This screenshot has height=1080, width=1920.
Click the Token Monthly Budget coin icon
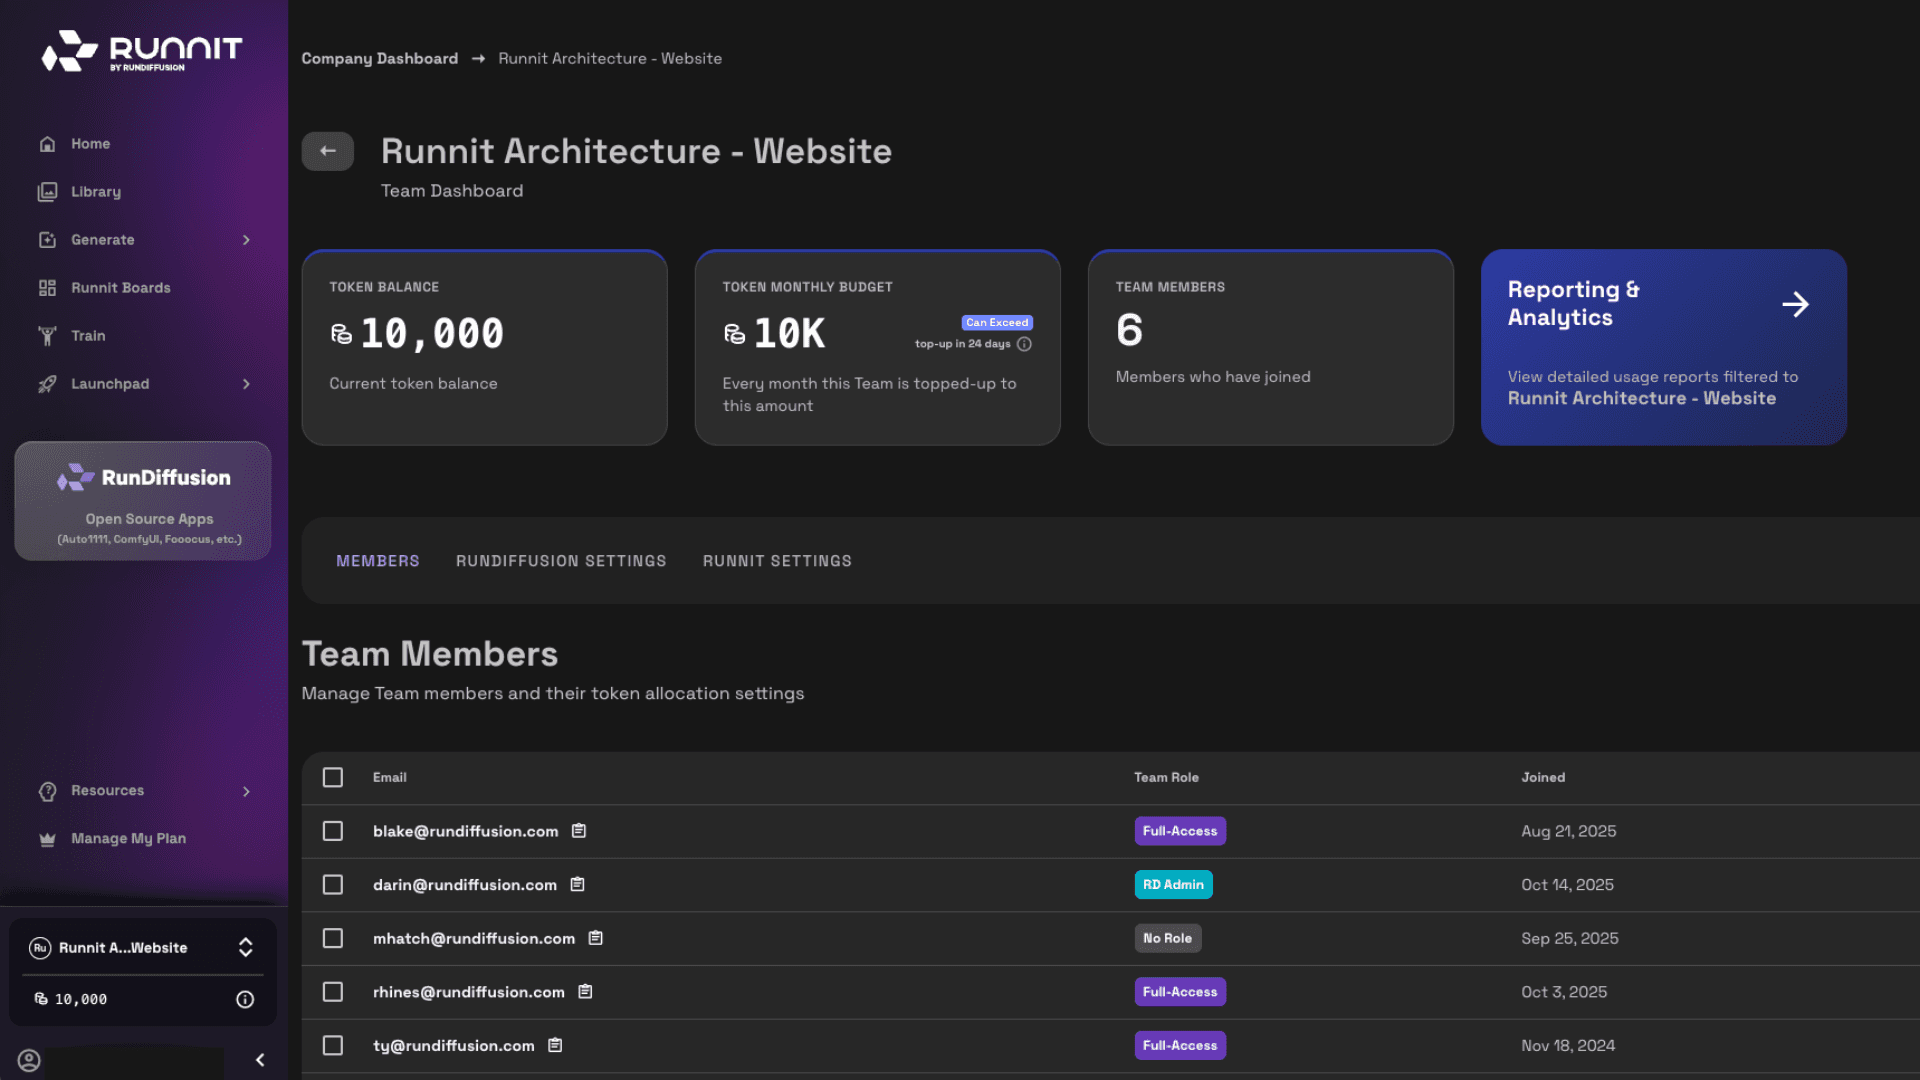(x=734, y=334)
